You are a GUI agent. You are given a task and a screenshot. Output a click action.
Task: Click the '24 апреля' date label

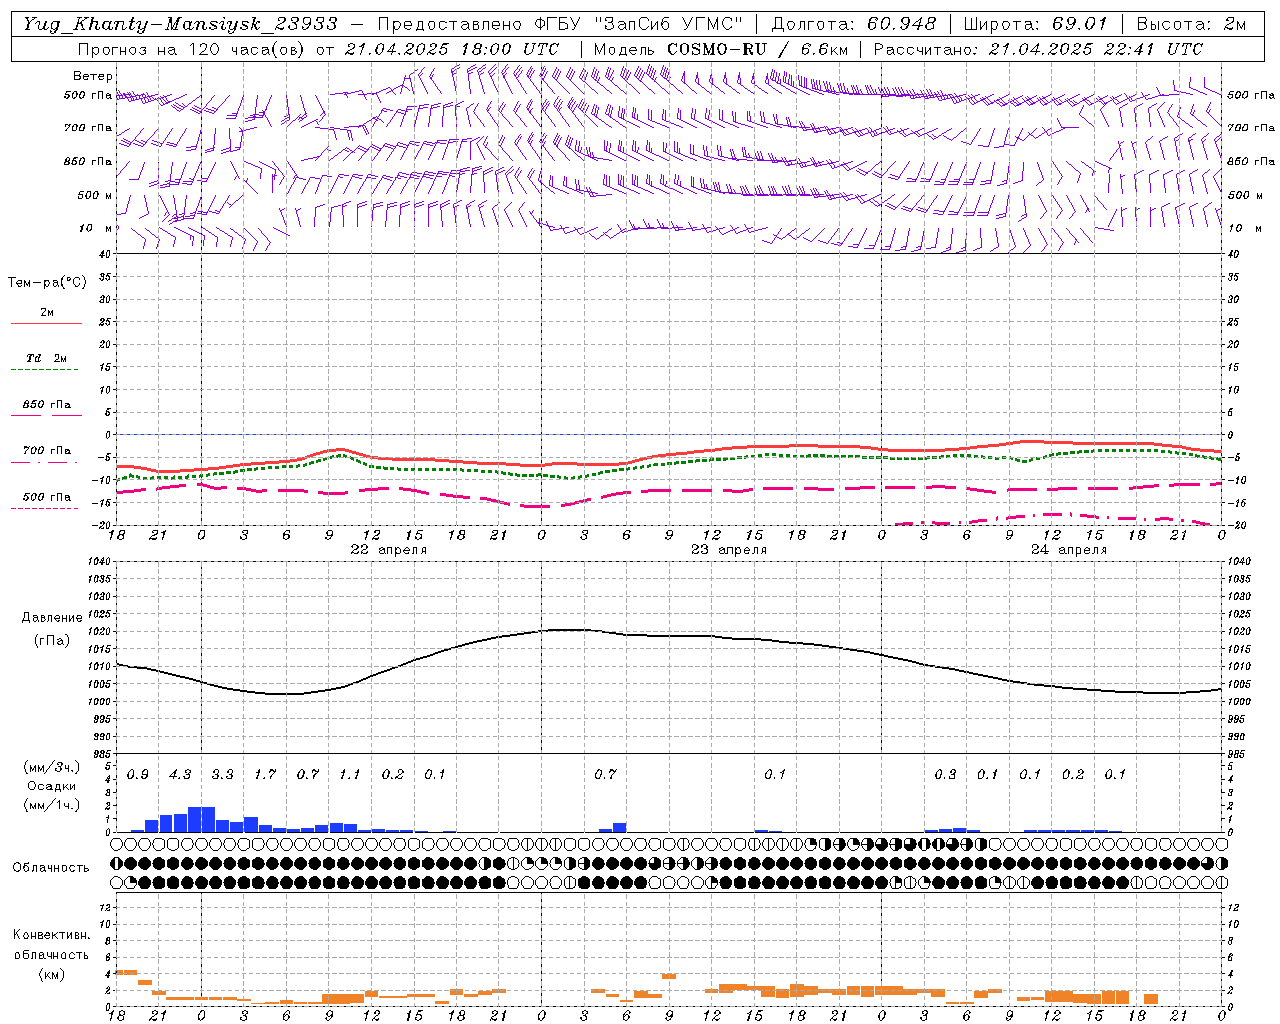pyautogui.click(x=1069, y=550)
